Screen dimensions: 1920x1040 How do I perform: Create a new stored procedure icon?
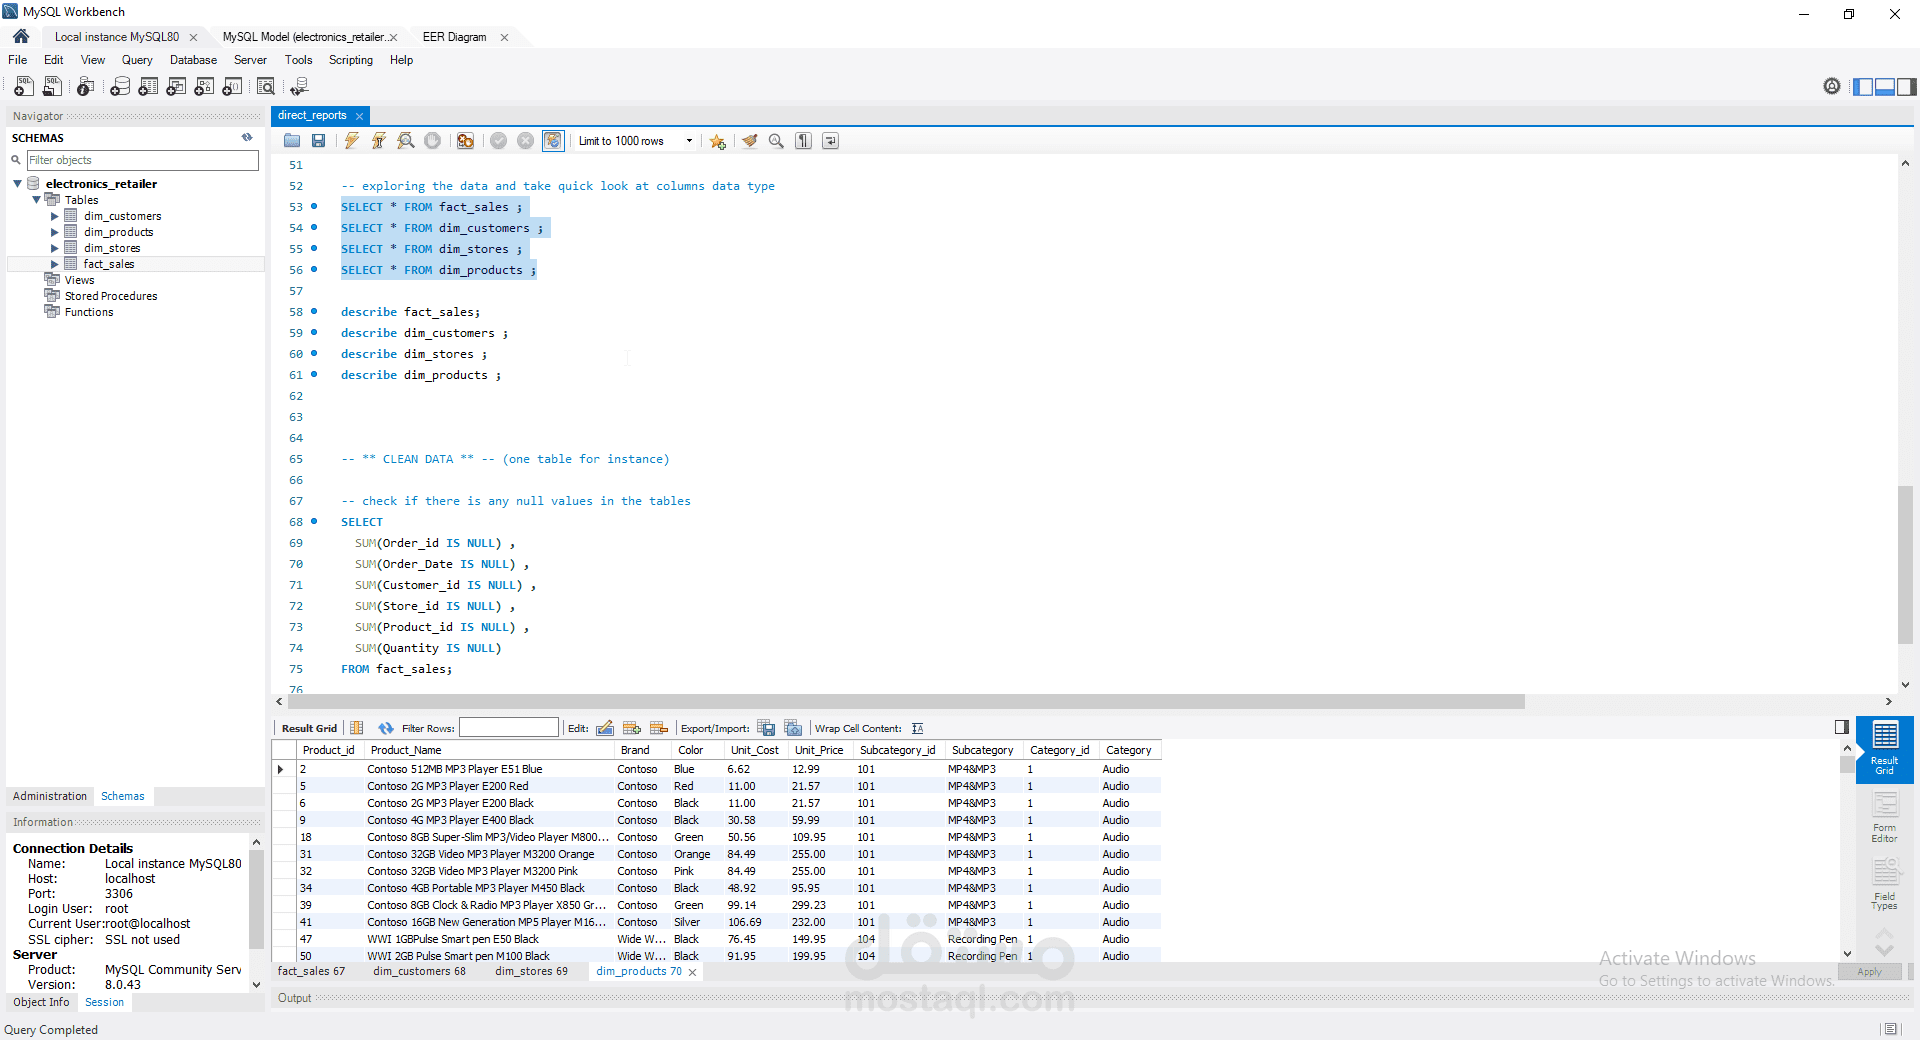204,87
